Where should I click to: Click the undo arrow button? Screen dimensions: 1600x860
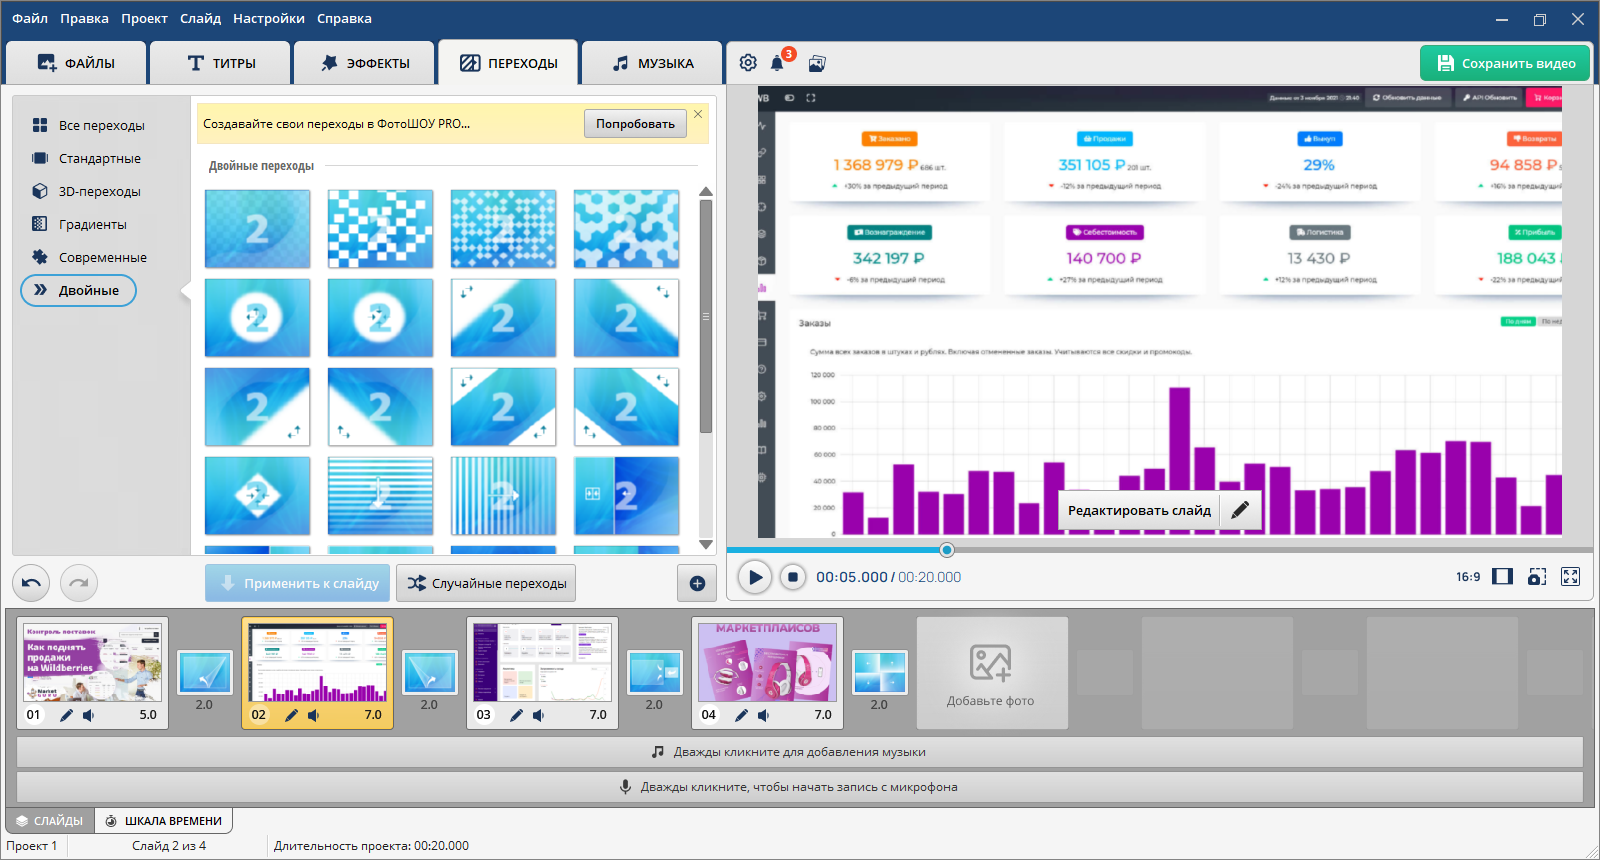click(31, 583)
